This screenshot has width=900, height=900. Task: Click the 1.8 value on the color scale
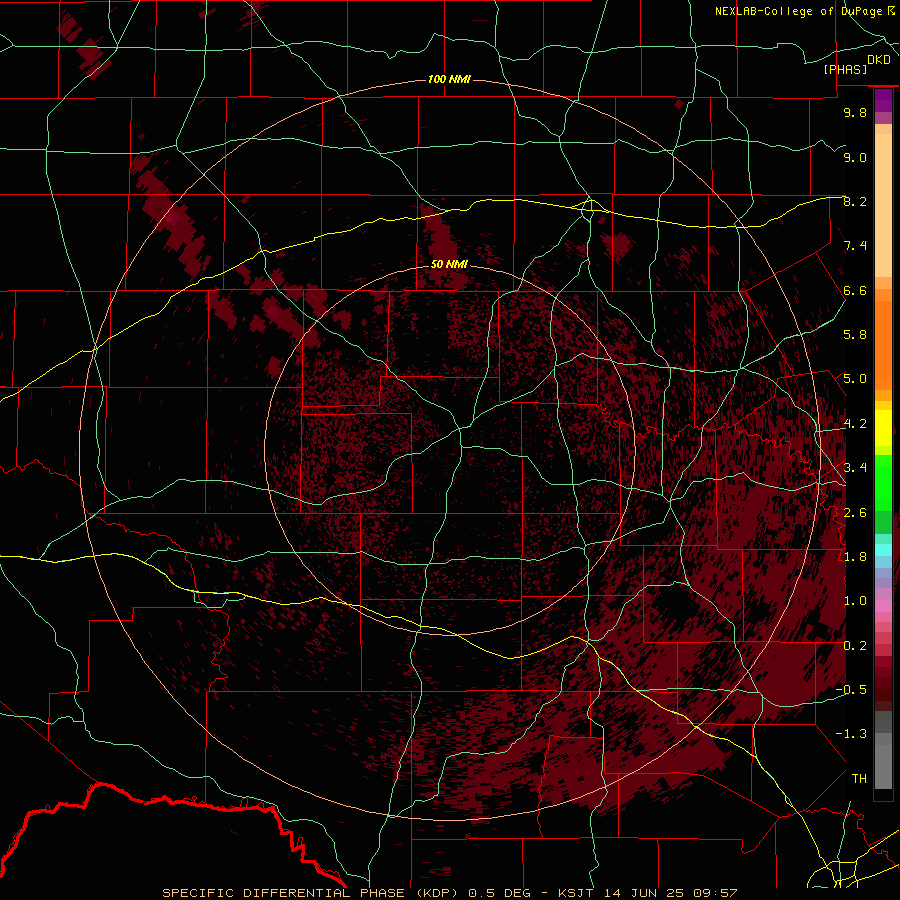pos(855,557)
